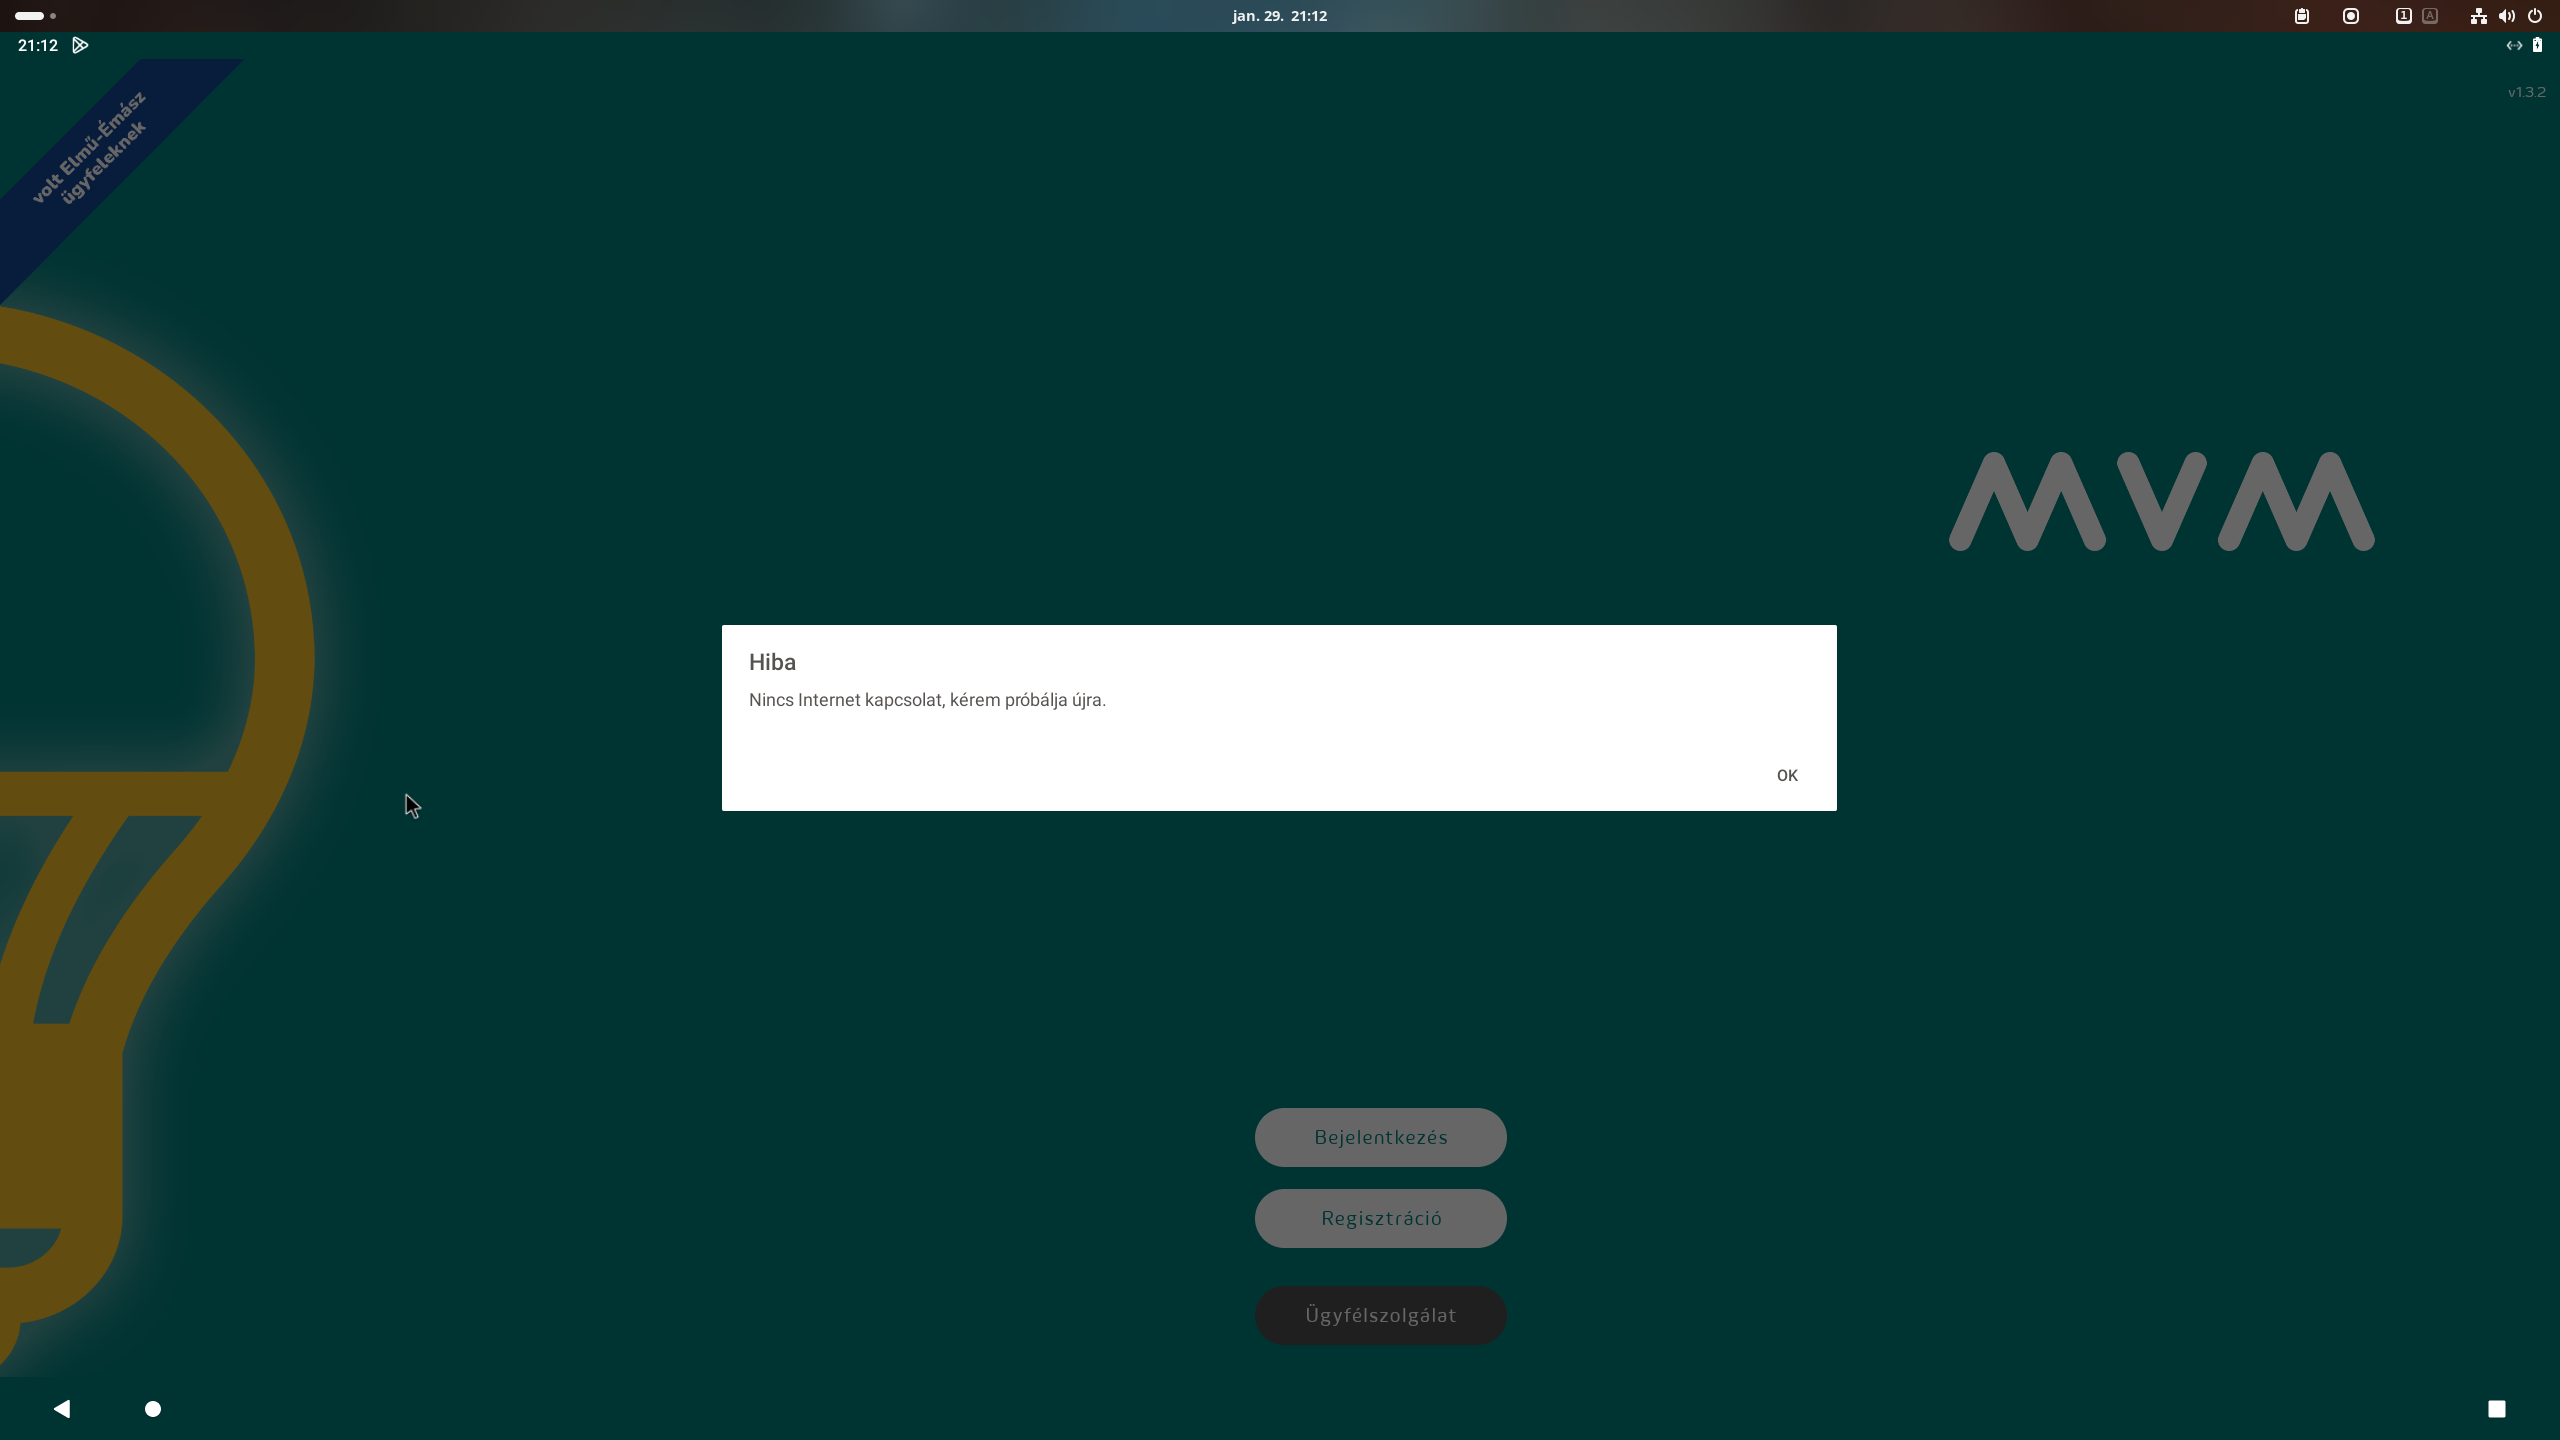Click the MVM logo
2560x1440 pixels.
coord(2161,501)
